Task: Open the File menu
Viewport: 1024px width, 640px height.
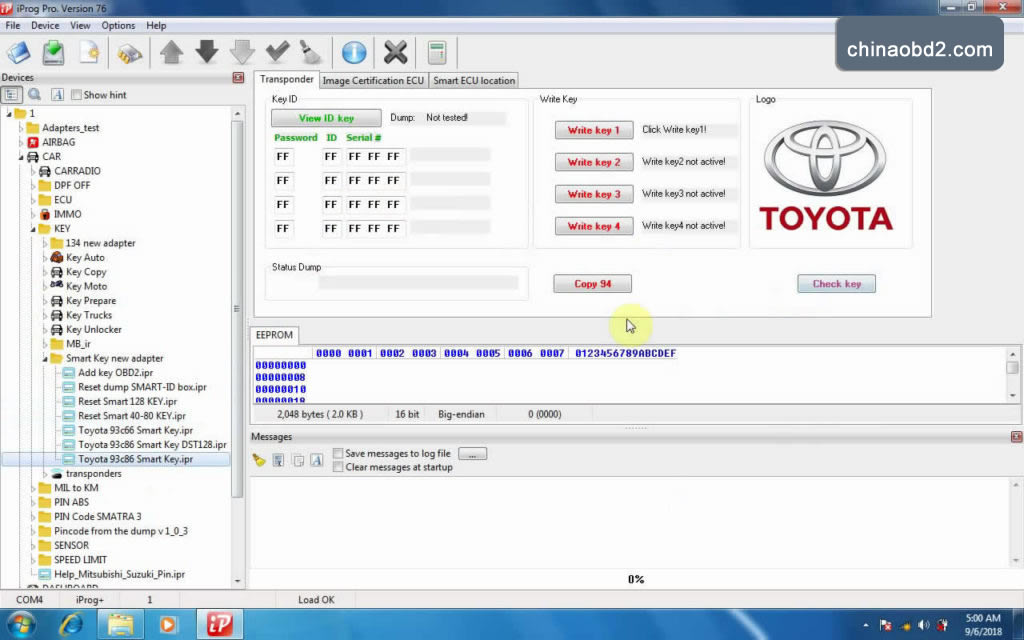Action: [x=12, y=25]
